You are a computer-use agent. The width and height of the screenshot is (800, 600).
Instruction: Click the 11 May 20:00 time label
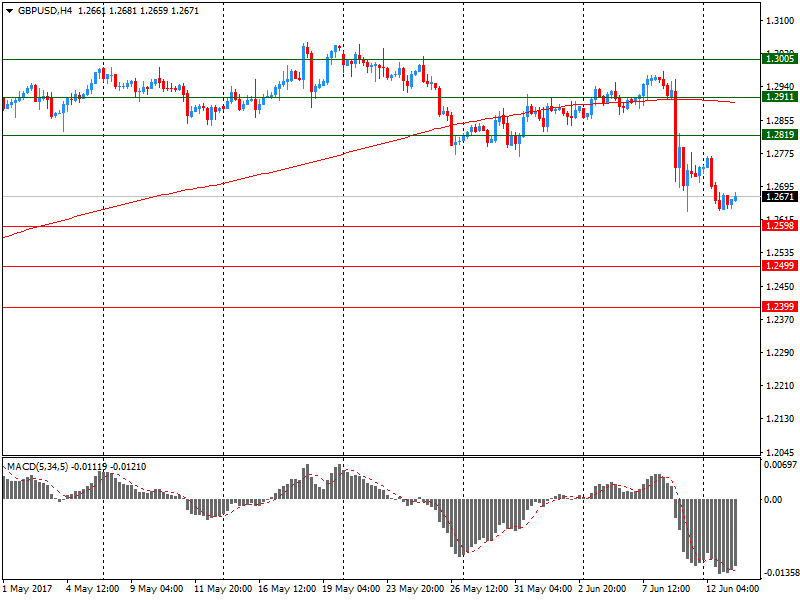click(x=223, y=589)
